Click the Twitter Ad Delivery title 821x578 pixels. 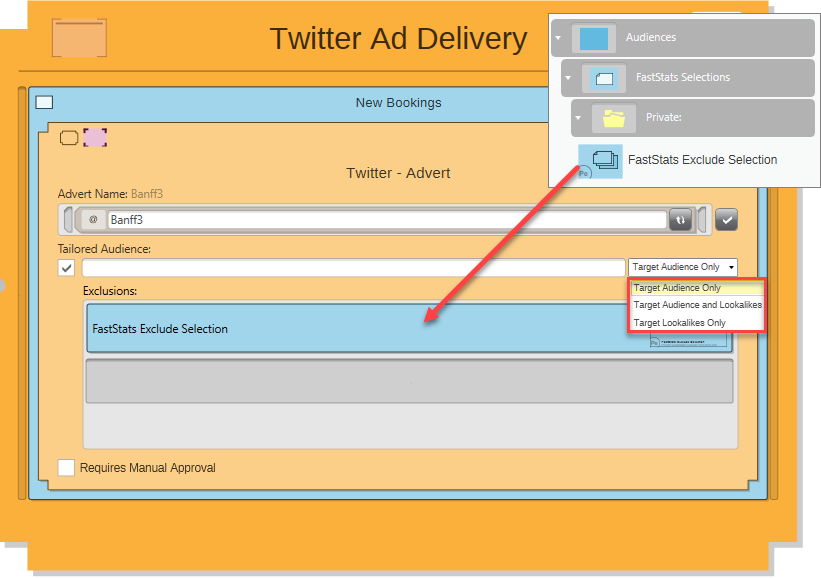398,38
